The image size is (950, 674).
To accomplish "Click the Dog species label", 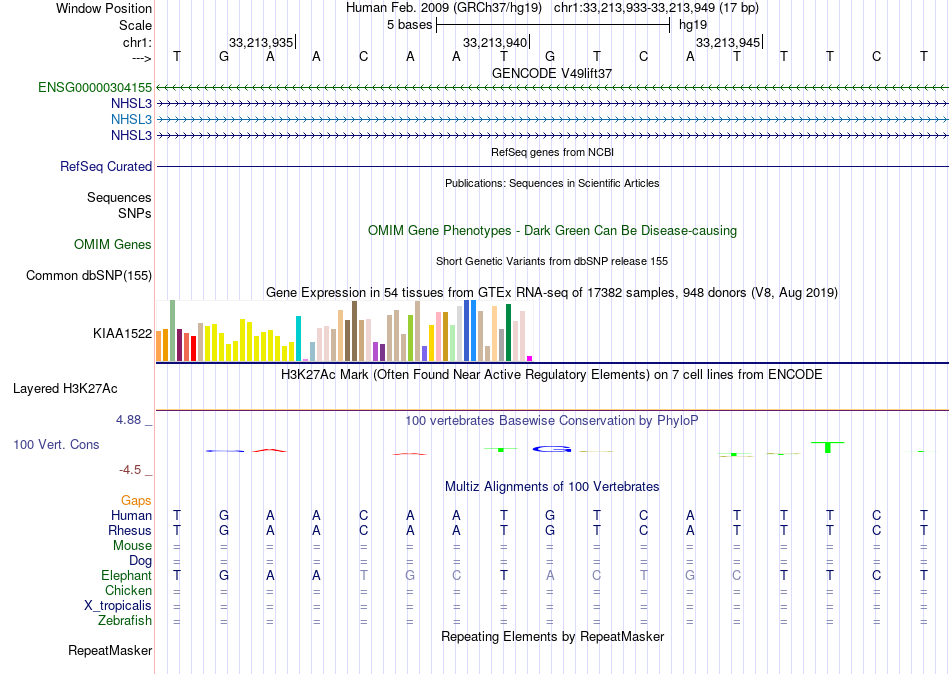I will pyautogui.click(x=140, y=561).
